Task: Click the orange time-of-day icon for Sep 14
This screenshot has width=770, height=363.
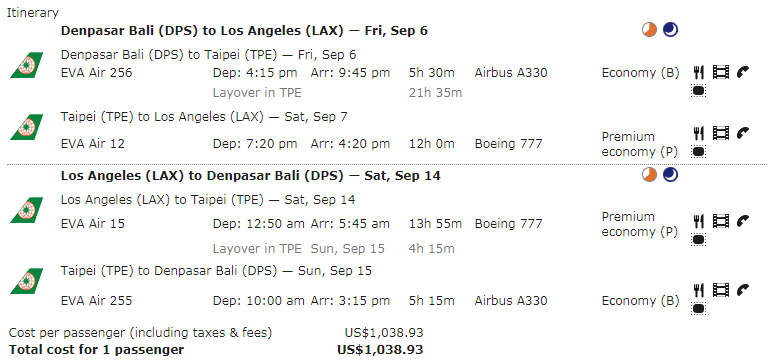Action: tap(649, 174)
